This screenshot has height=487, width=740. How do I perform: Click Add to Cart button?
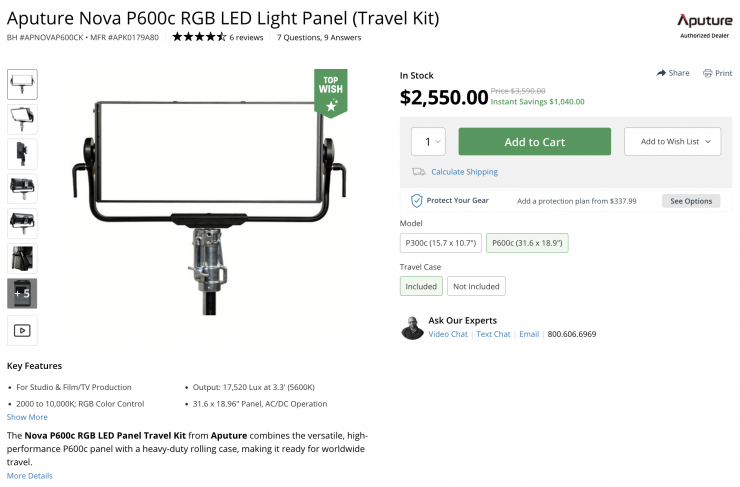tap(534, 142)
